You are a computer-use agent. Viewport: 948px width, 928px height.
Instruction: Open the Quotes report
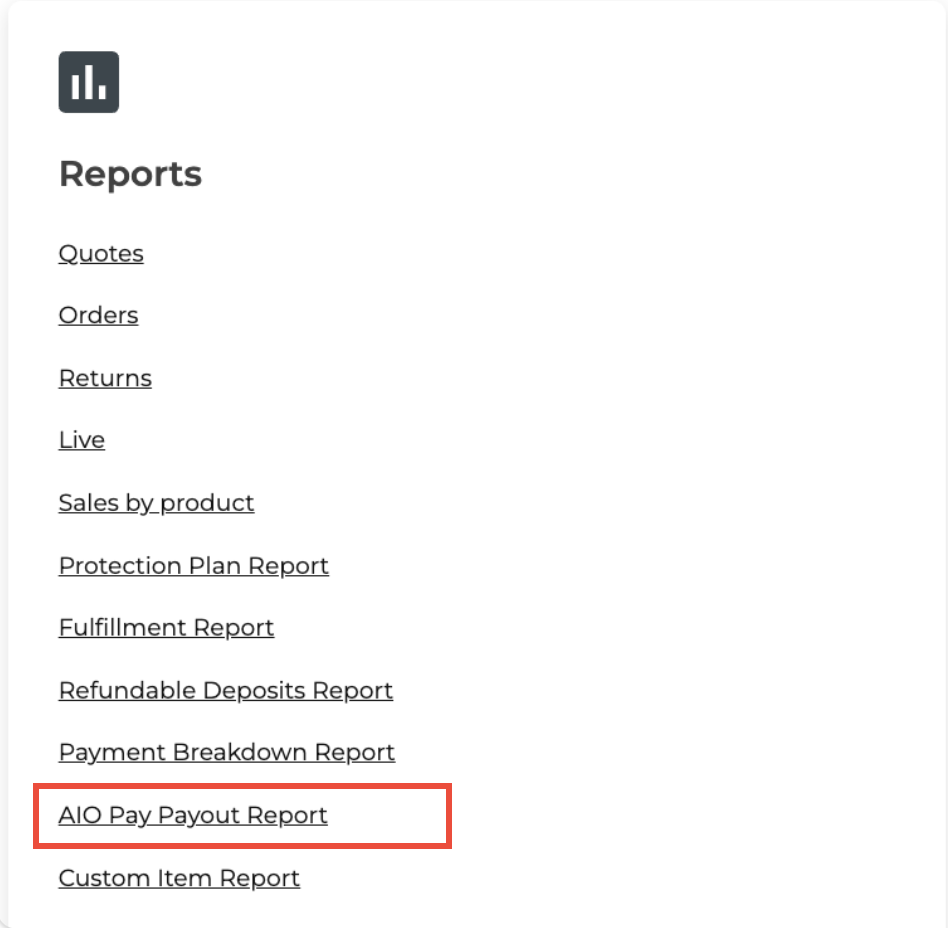click(101, 254)
